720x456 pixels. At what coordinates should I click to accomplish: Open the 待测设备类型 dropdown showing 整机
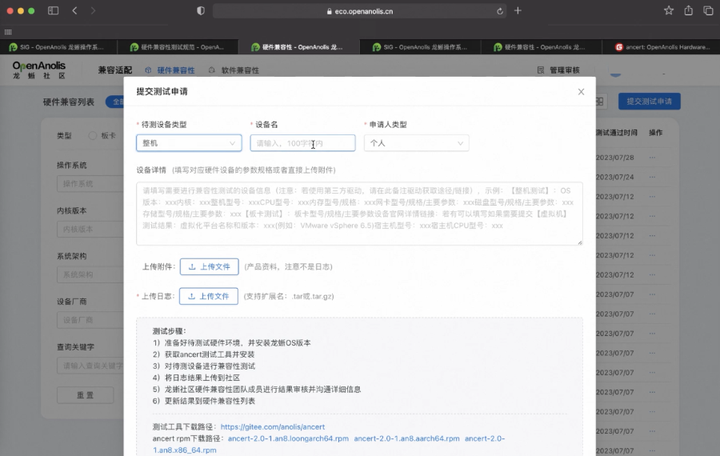tap(189, 143)
